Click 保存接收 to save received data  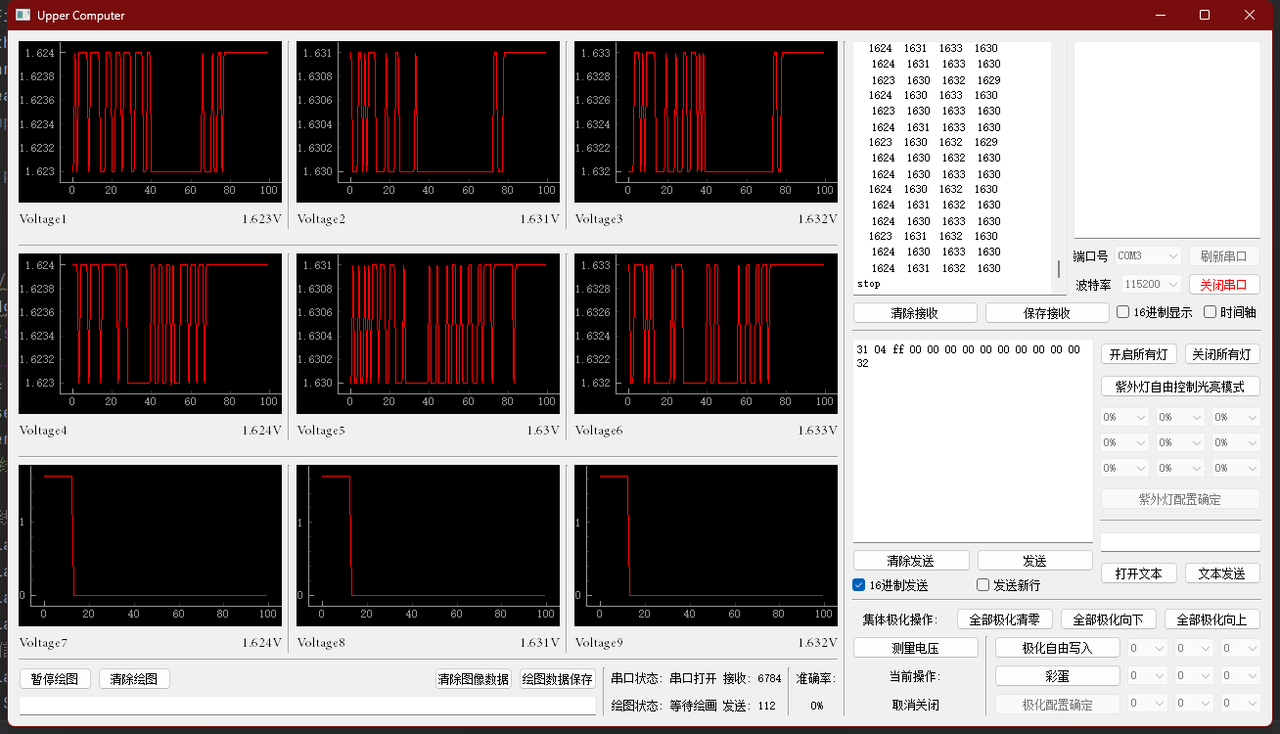(x=1046, y=312)
